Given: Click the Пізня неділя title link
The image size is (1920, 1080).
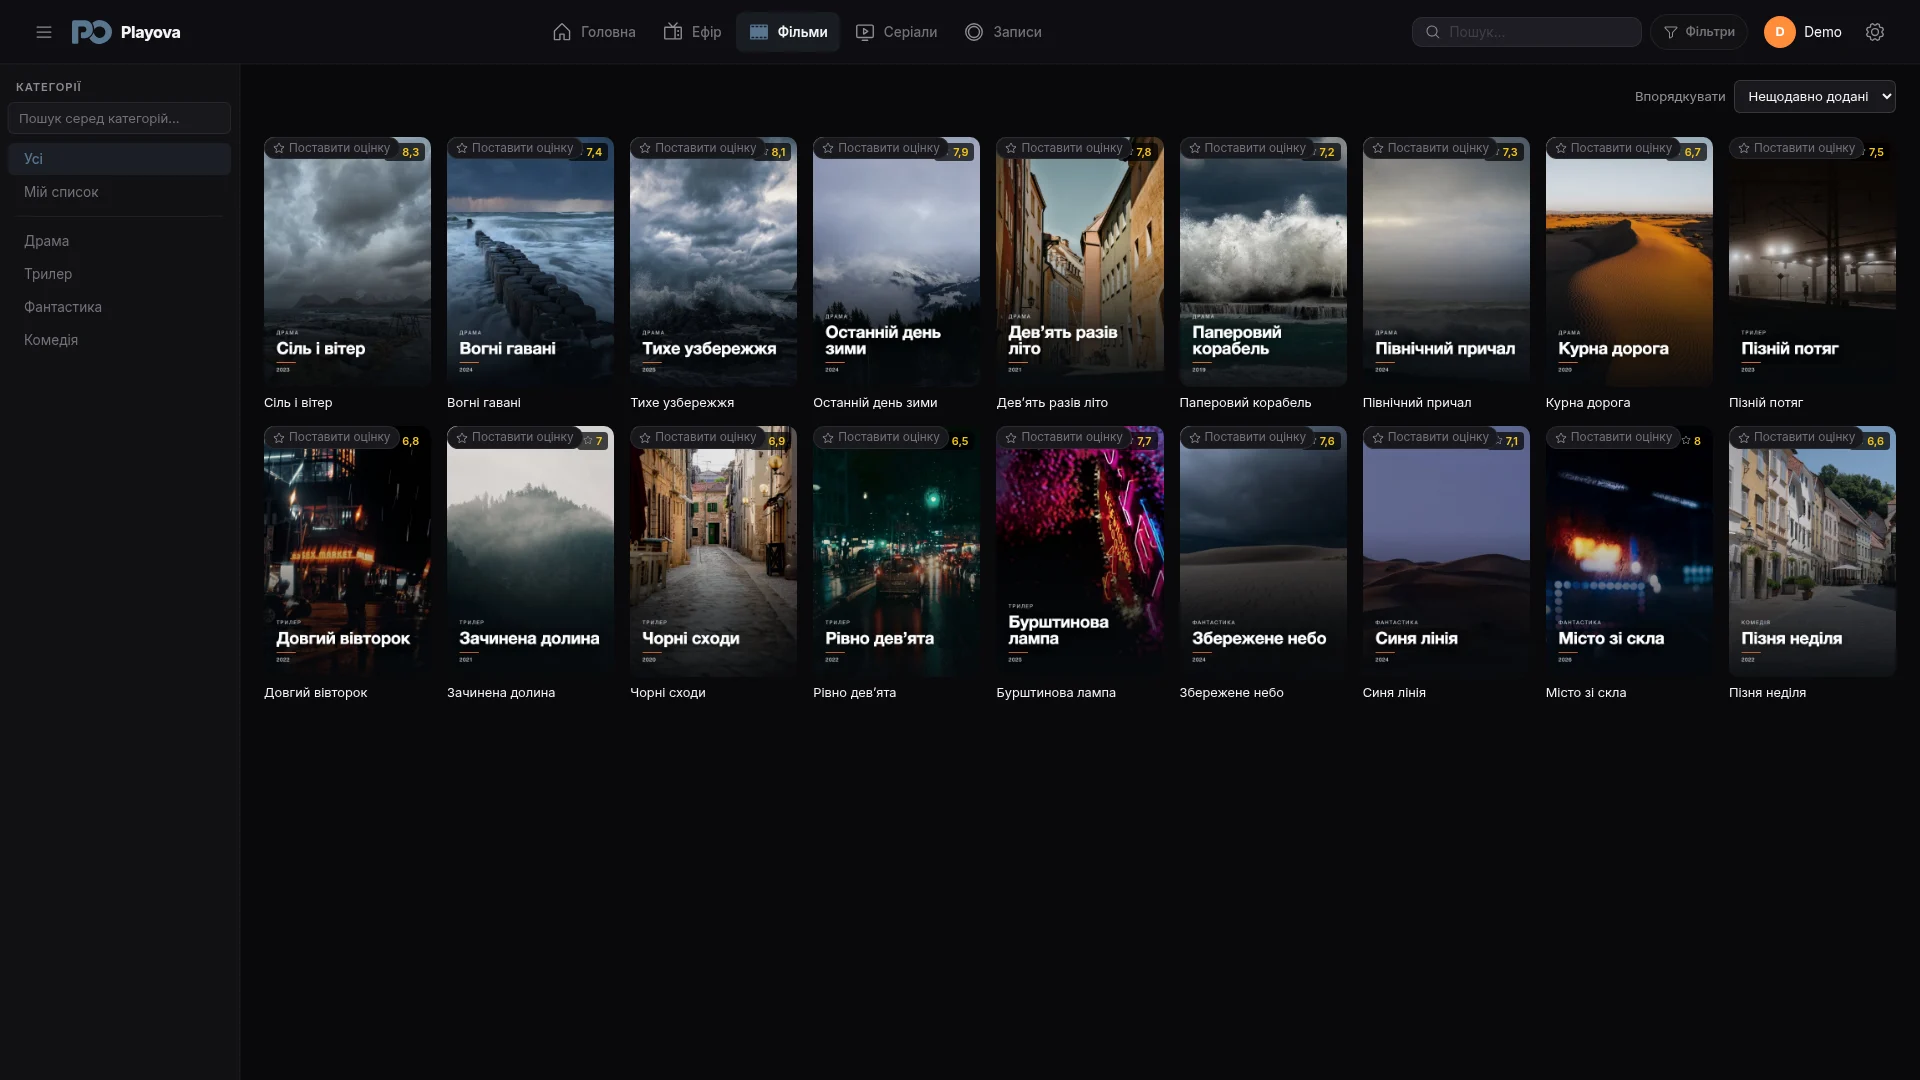Looking at the screenshot, I should [x=1767, y=693].
